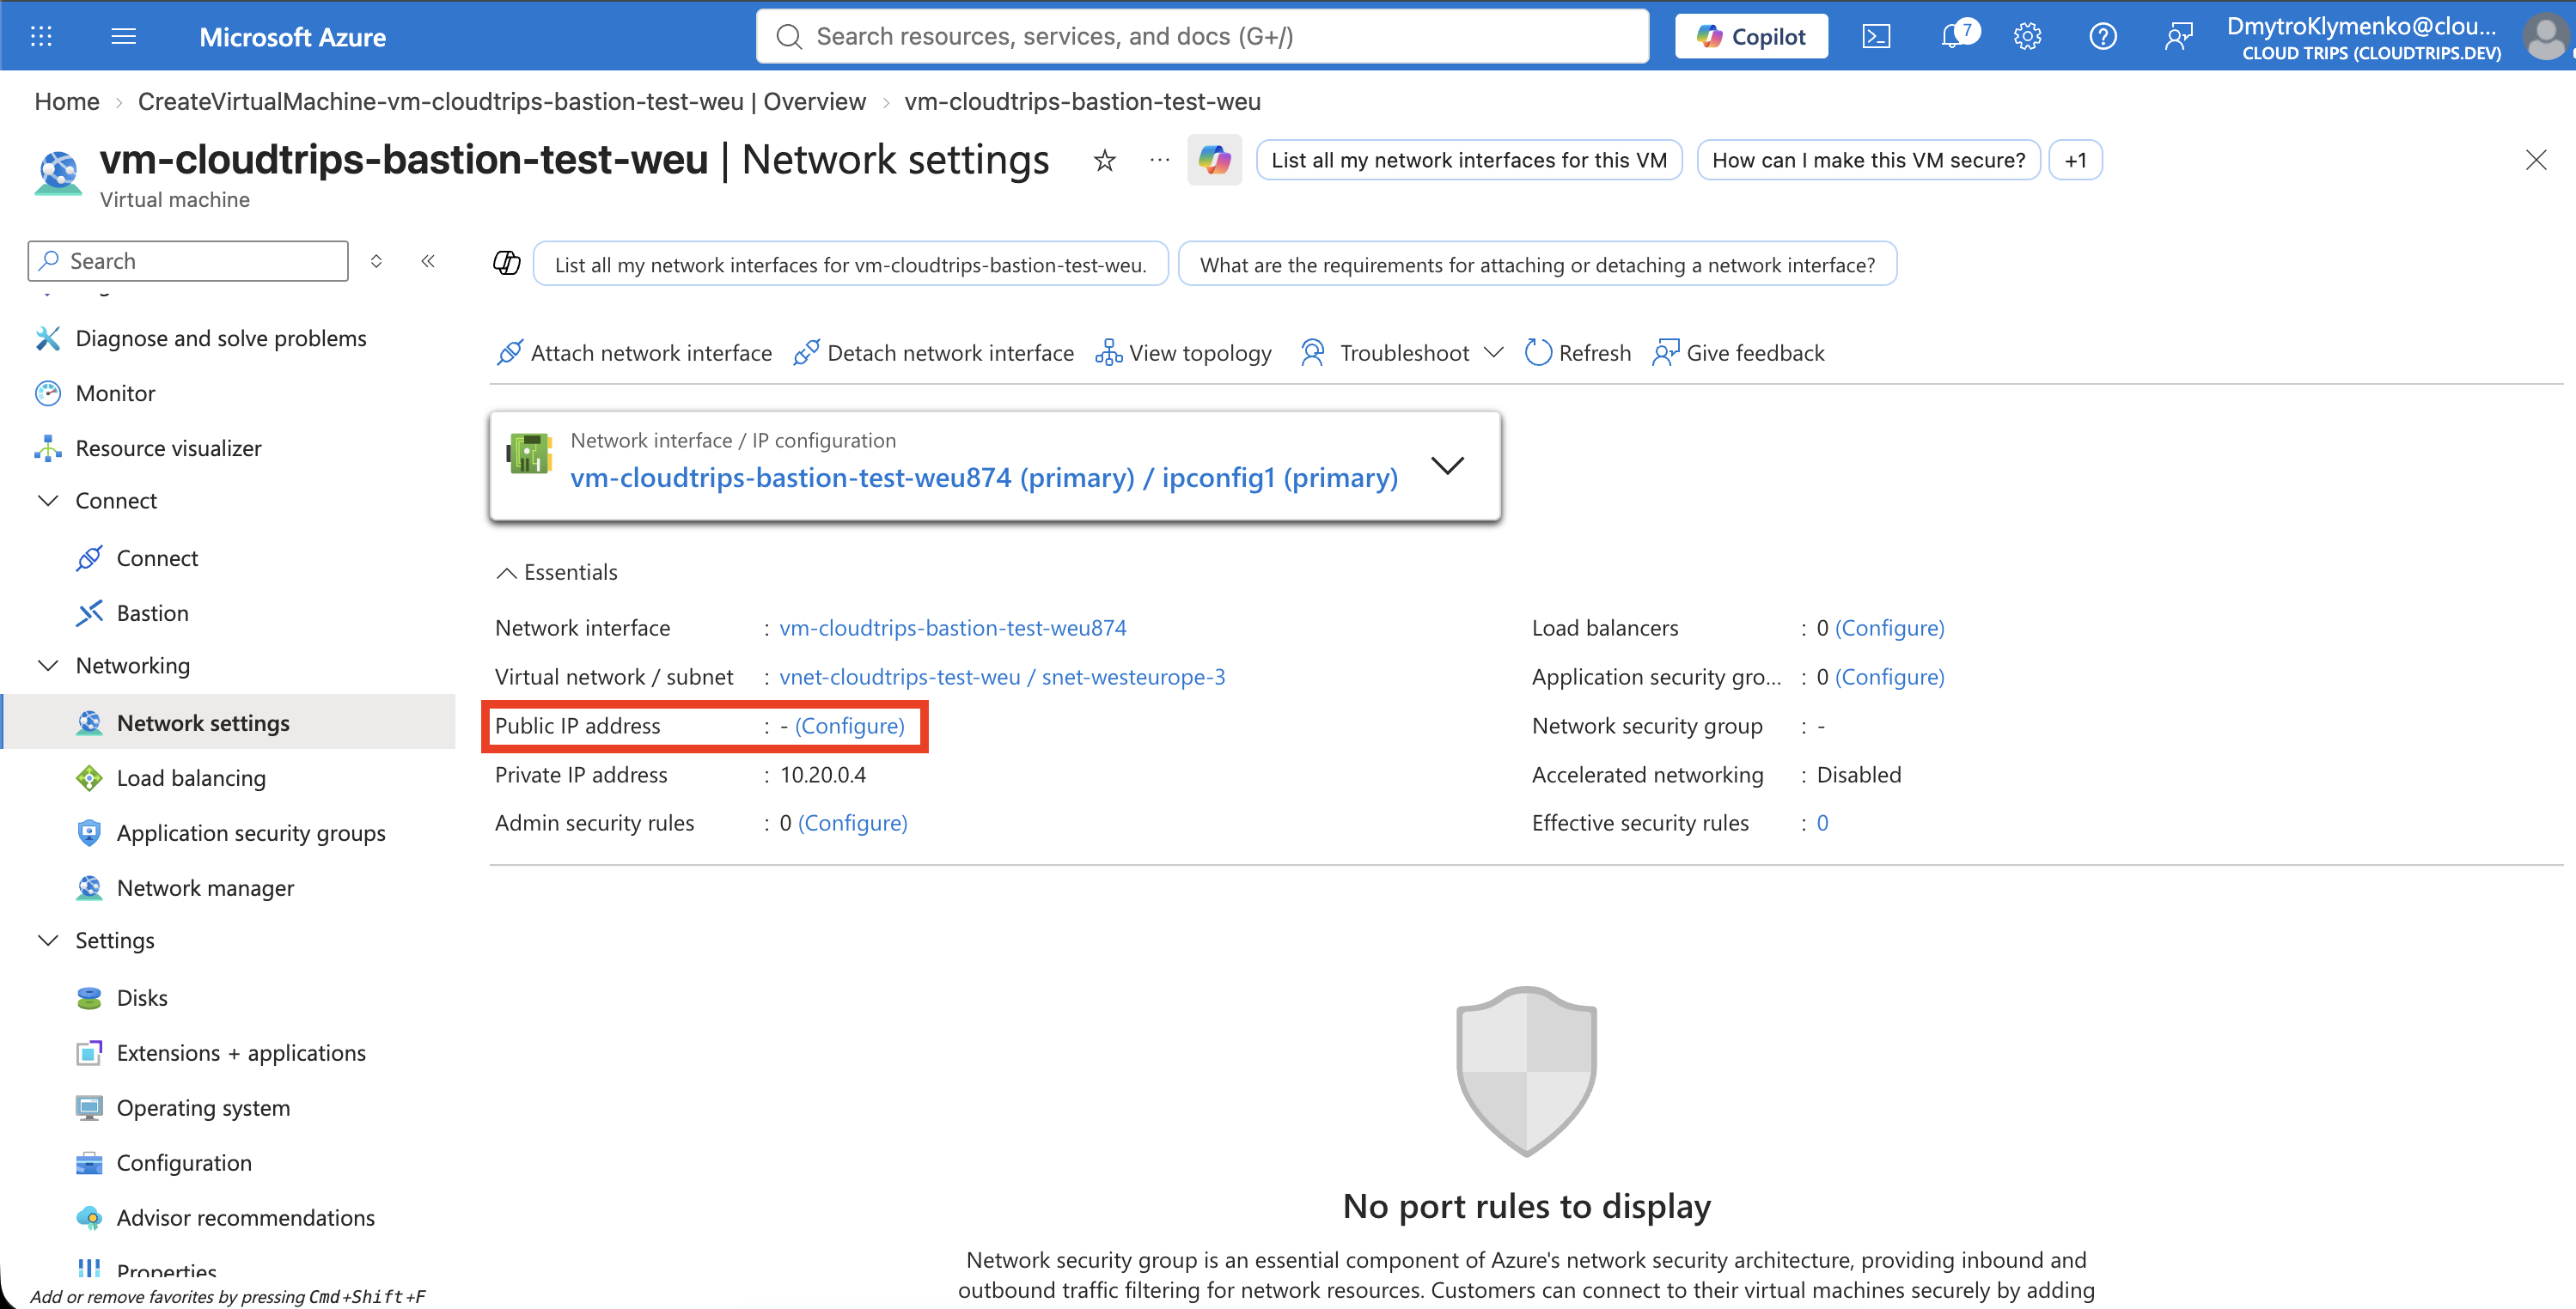The width and height of the screenshot is (2576, 1309).
Task: Open Bastion in the sidebar
Action: point(152,613)
